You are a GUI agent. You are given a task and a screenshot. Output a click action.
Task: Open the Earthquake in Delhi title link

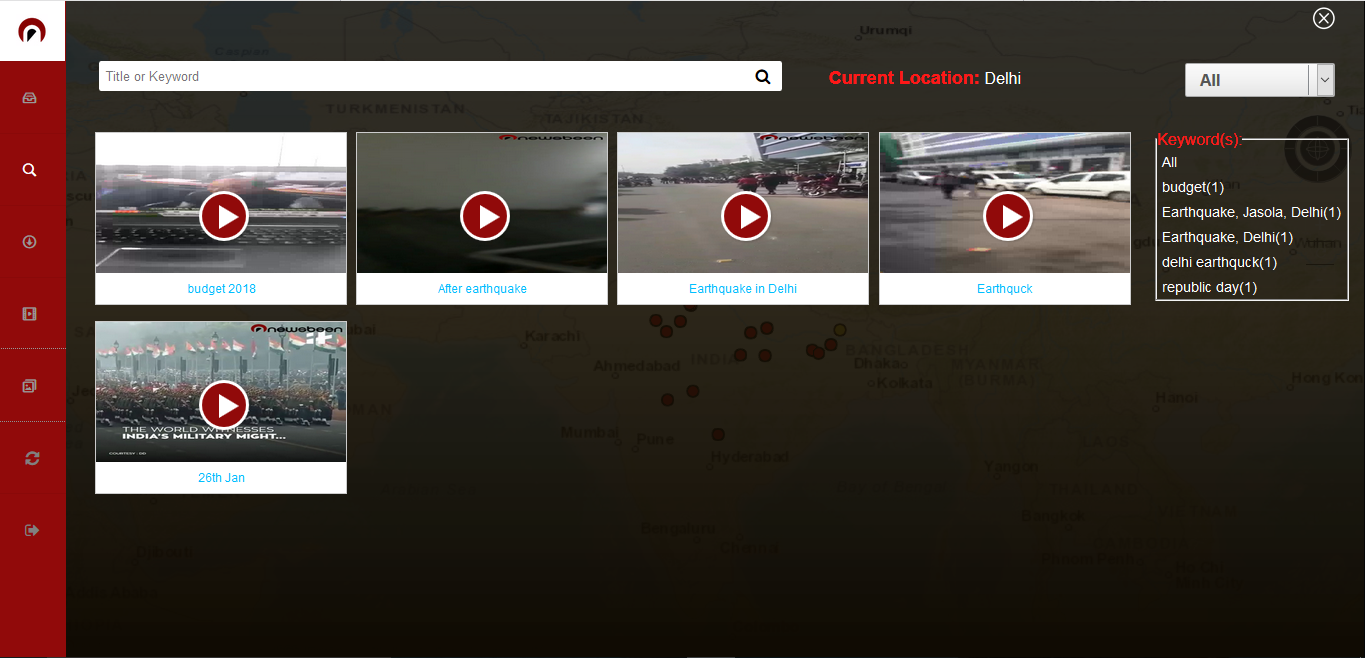[743, 289]
